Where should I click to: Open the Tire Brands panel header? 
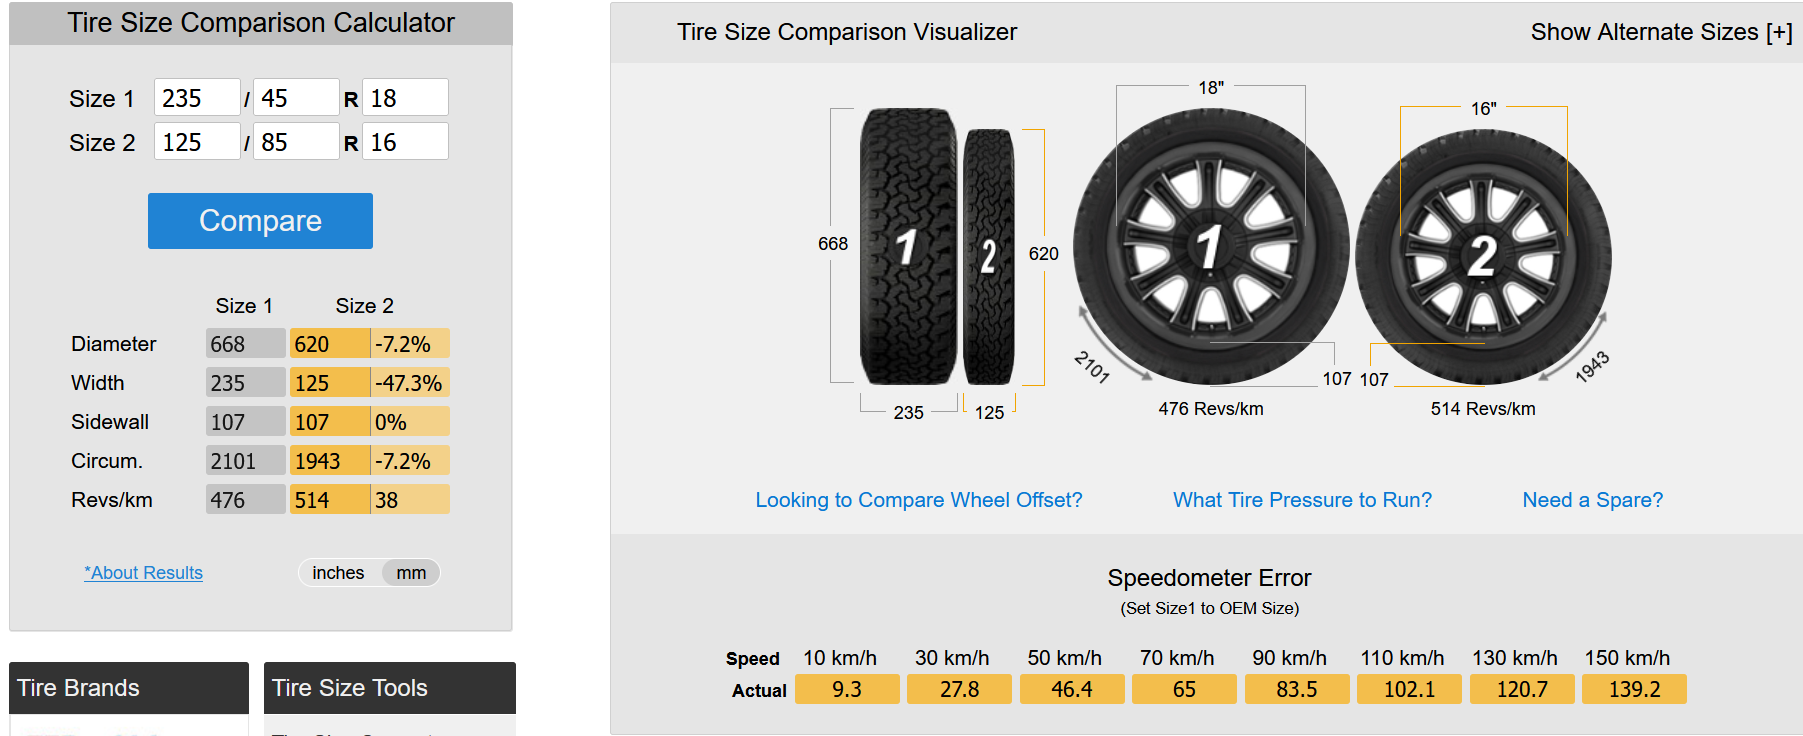coord(129,688)
